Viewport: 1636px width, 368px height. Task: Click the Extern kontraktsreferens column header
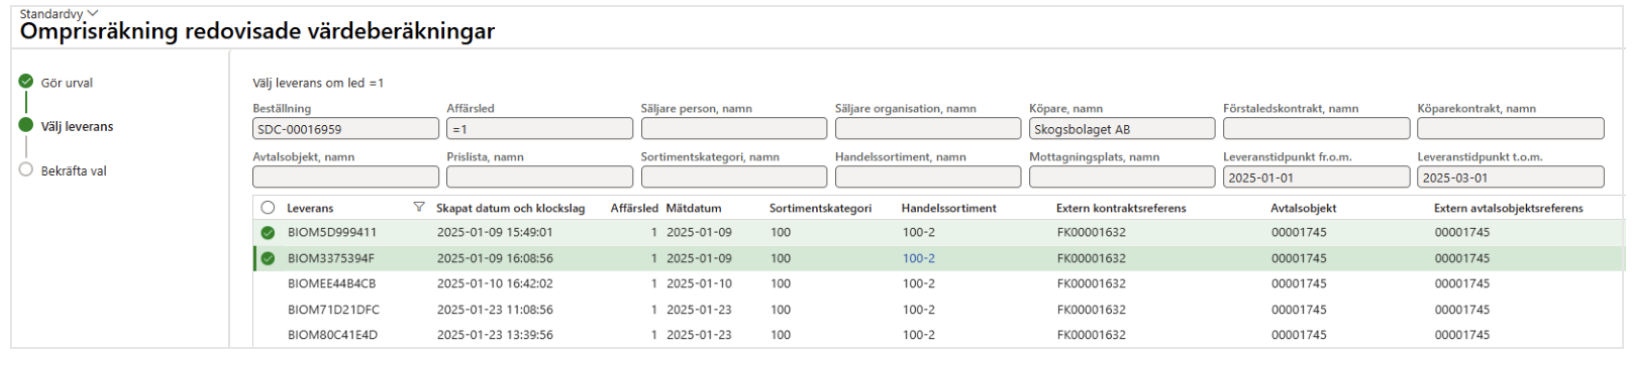click(1121, 208)
